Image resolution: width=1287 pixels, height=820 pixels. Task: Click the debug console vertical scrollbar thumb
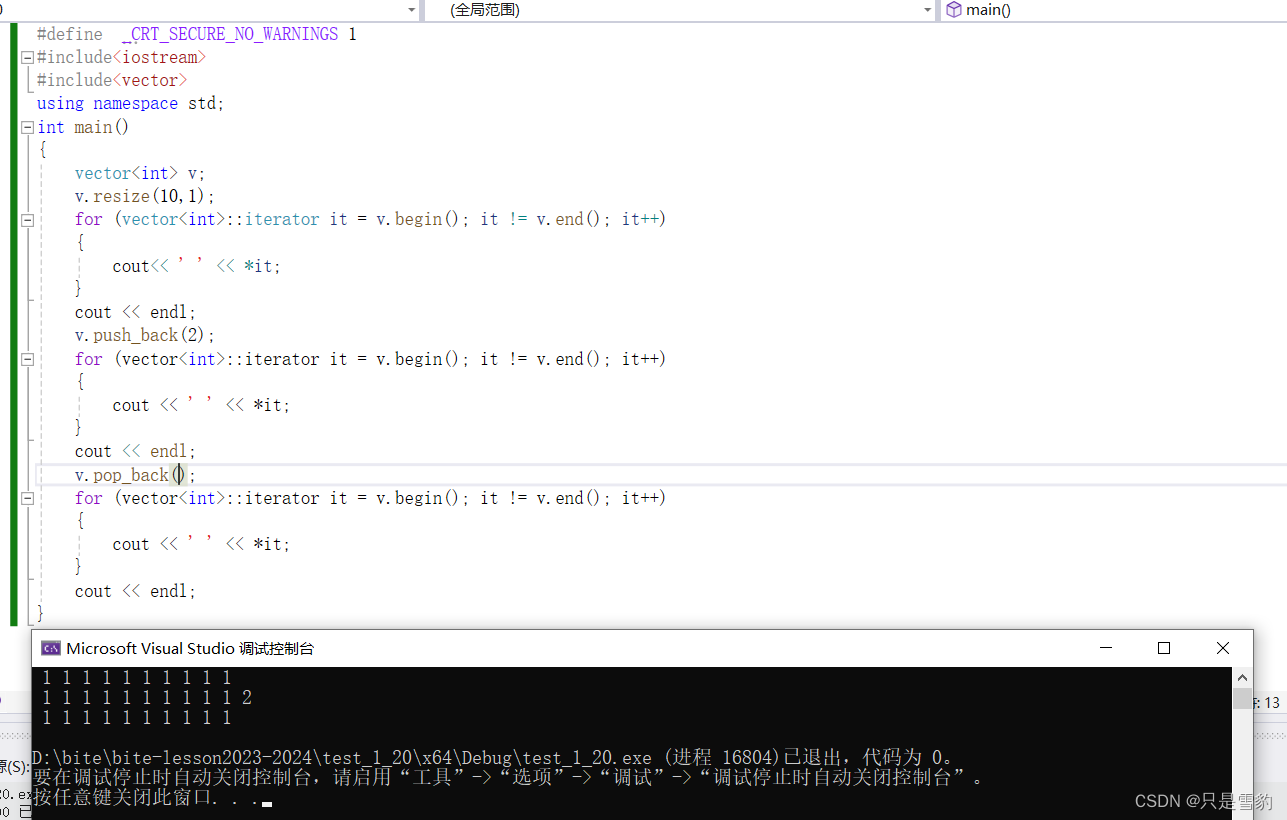pyautogui.click(x=1241, y=698)
